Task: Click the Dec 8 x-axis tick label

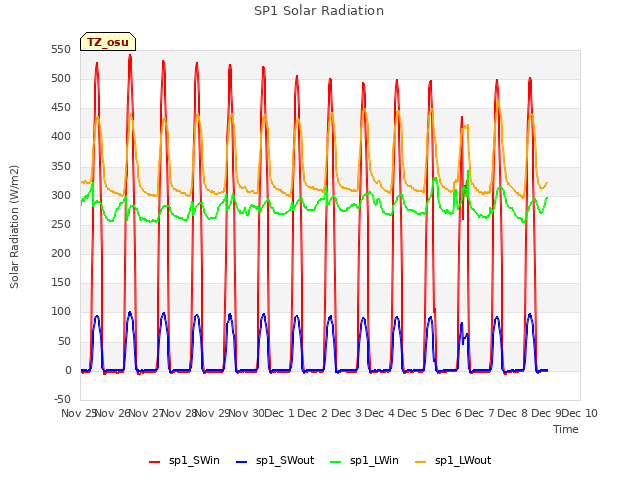Action: coord(513,413)
